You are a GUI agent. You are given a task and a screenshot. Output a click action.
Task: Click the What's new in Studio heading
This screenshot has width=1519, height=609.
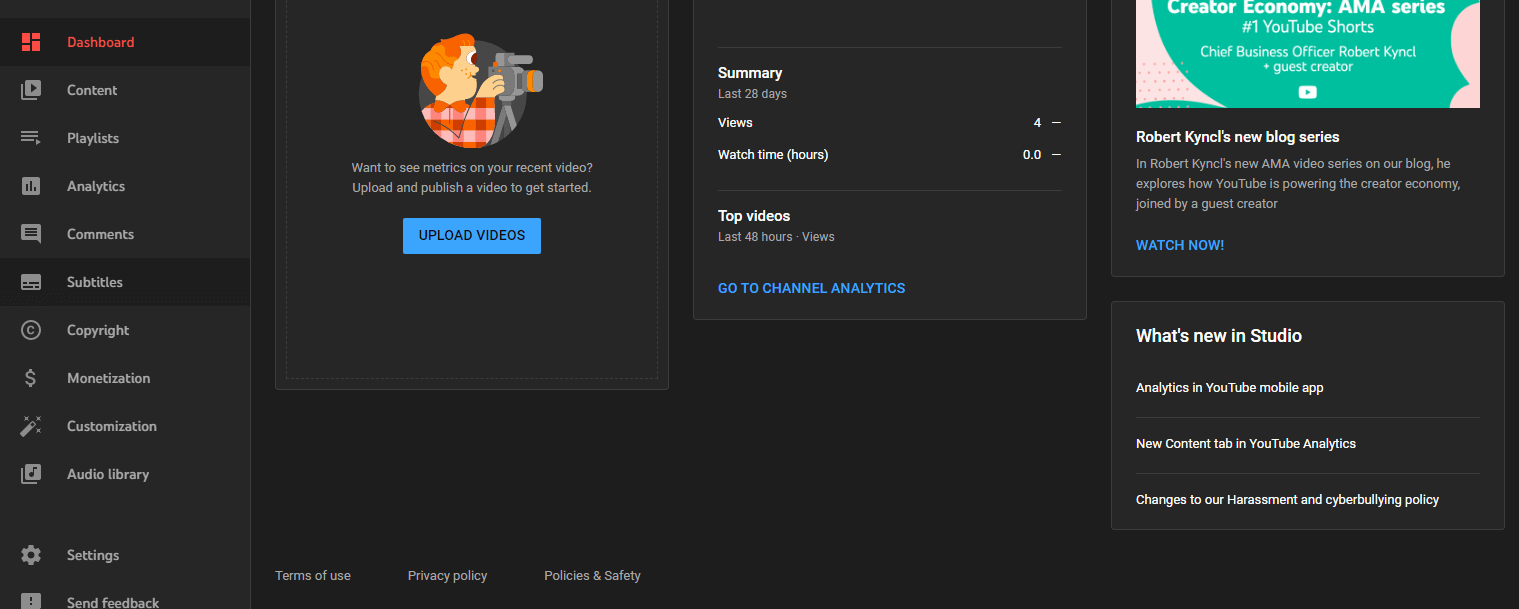click(x=1219, y=336)
